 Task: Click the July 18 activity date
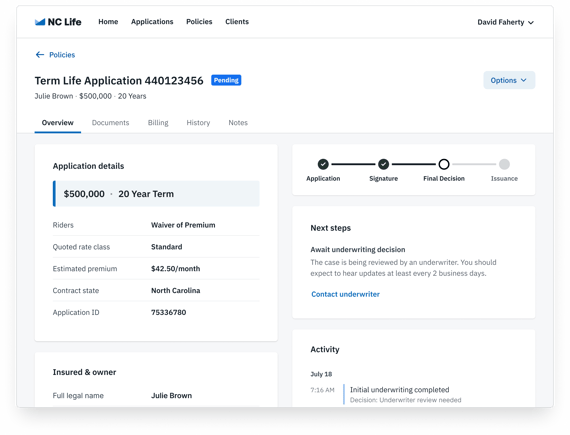pyautogui.click(x=321, y=374)
